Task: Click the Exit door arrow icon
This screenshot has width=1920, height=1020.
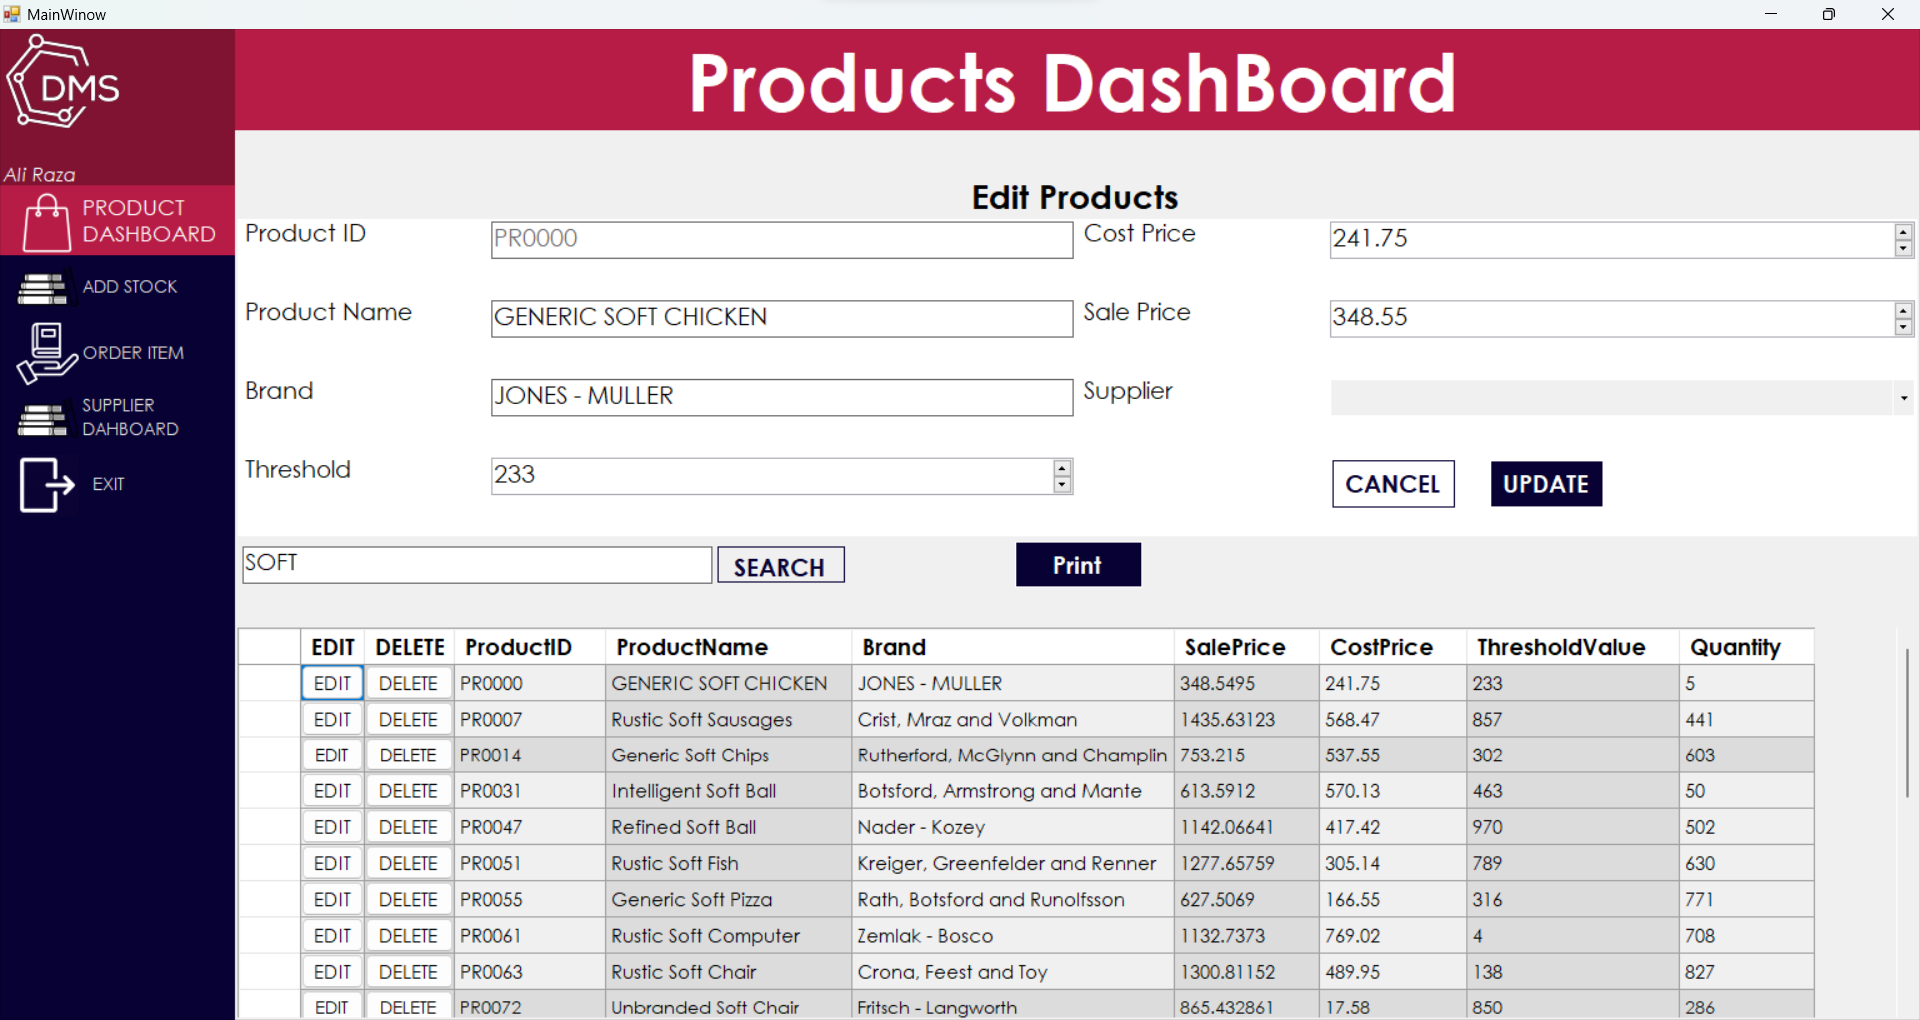Action: 46,485
